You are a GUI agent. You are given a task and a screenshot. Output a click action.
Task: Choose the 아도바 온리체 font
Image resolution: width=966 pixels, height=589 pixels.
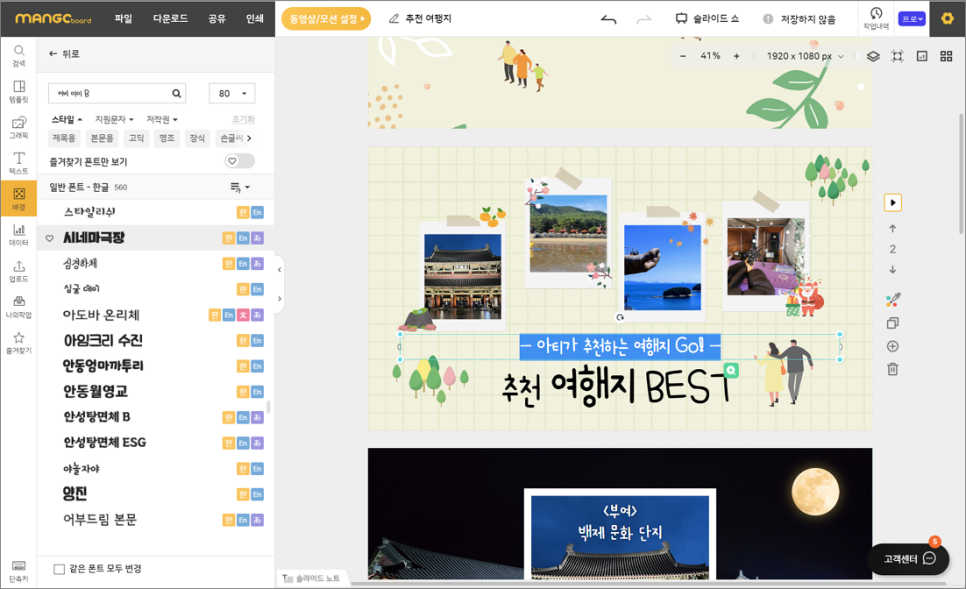click(102, 315)
